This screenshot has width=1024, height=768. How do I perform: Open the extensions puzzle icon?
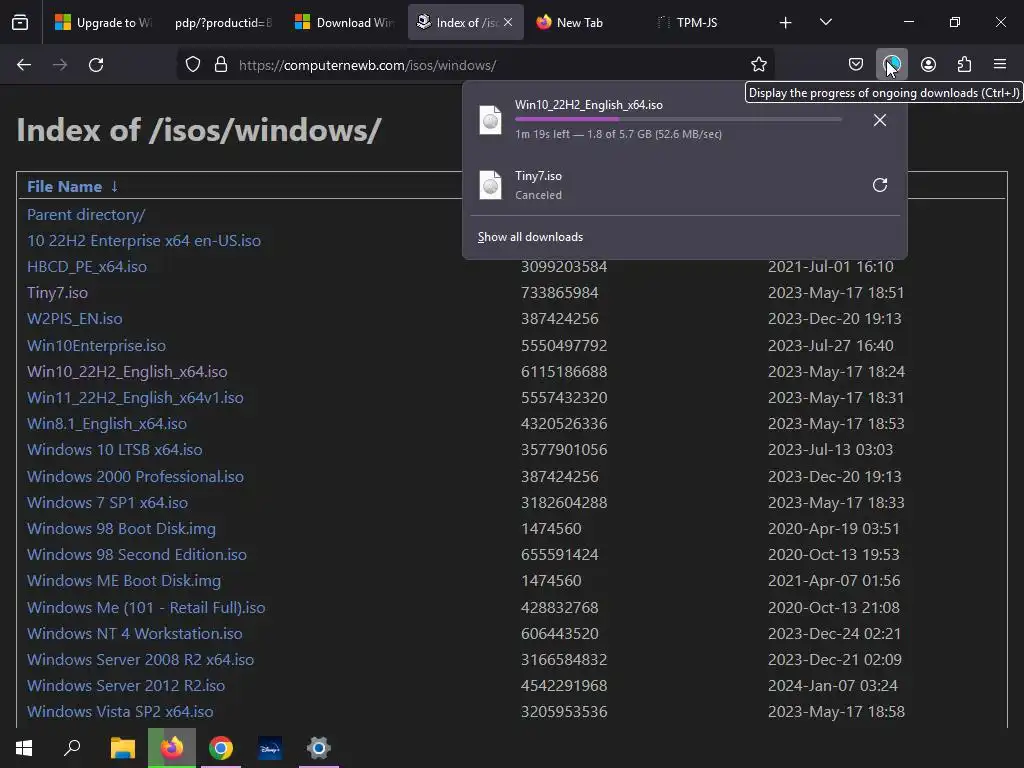point(964,65)
